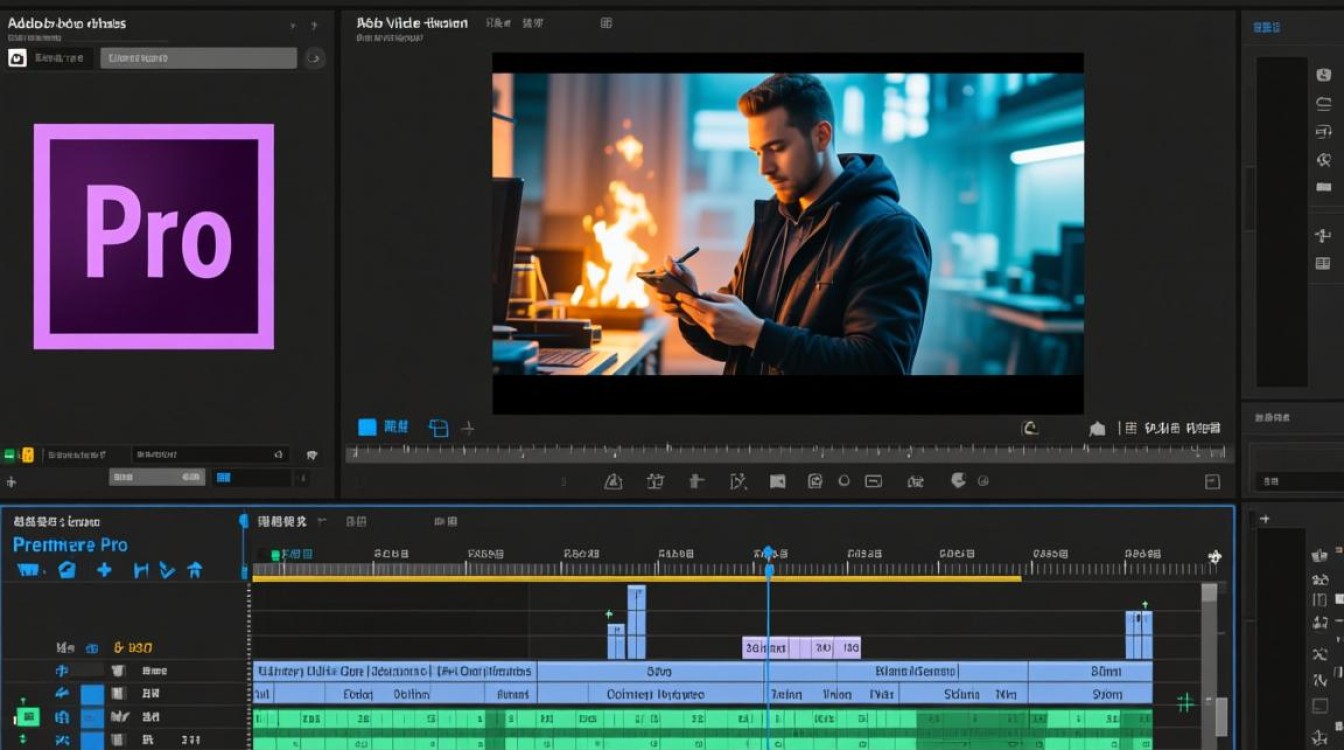
Task: Toggle the topmost blue square in the track headers
Action: 92,693
